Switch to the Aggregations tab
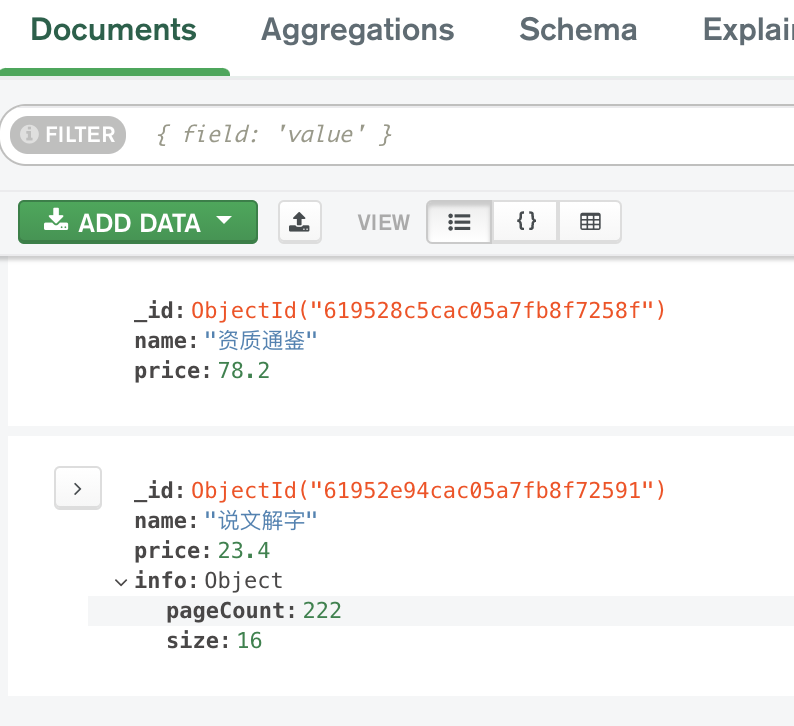This screenshot has width=794, height=726. [x=357, y=30]
